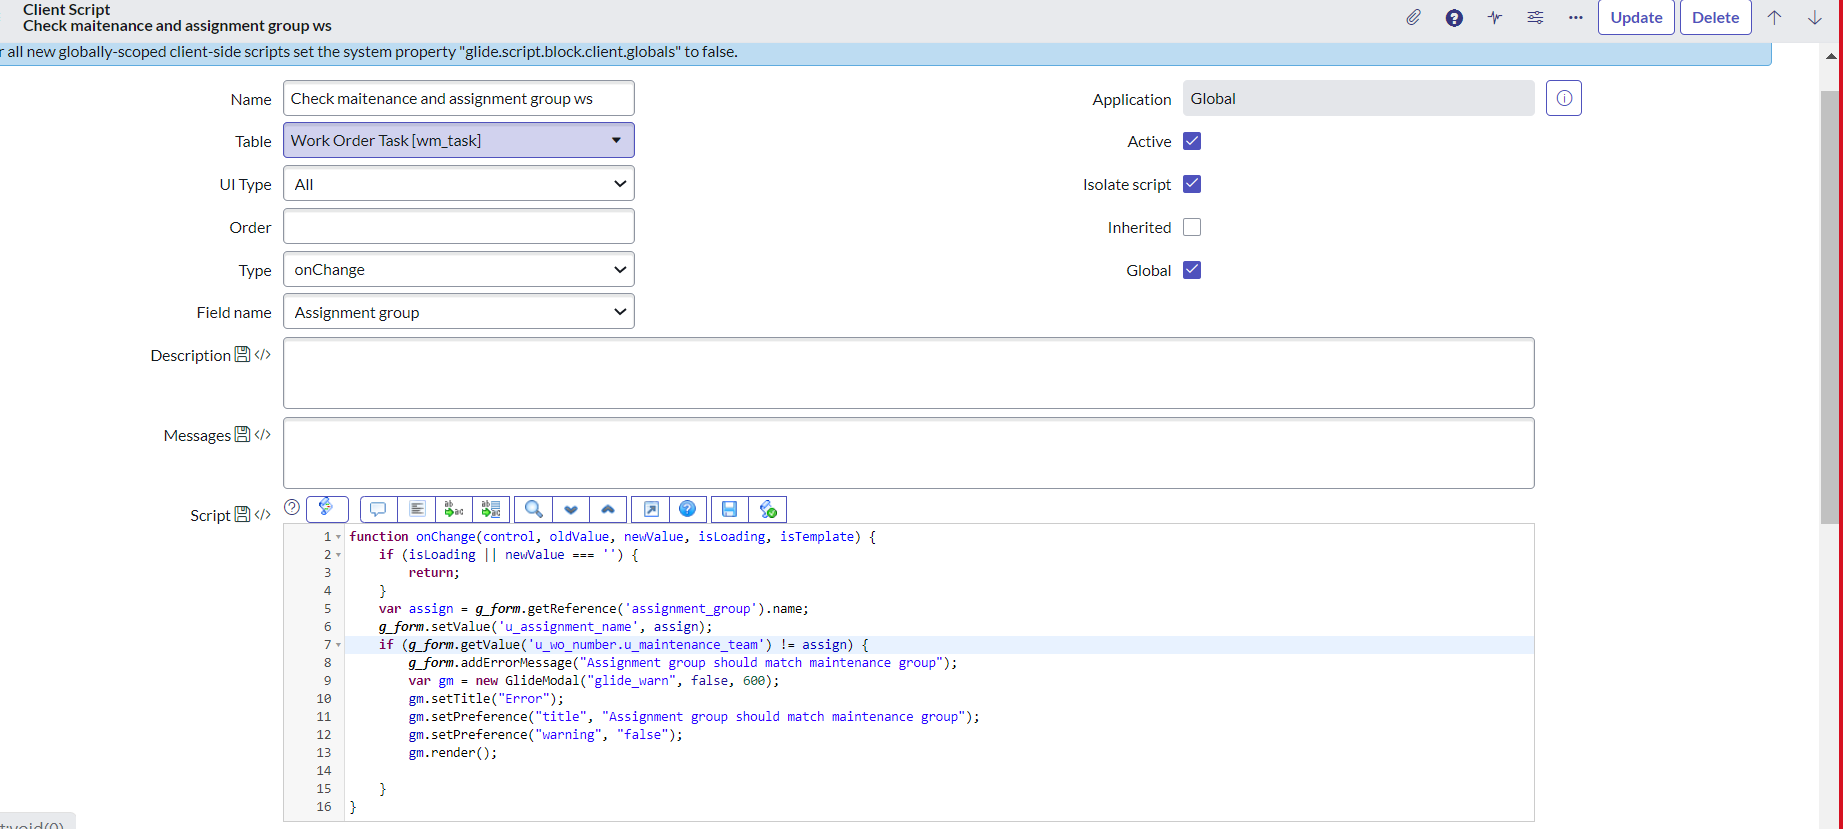Click the replace all icon in script toolbar
The width and height of the screenshot is (1843, 829).
491,509
